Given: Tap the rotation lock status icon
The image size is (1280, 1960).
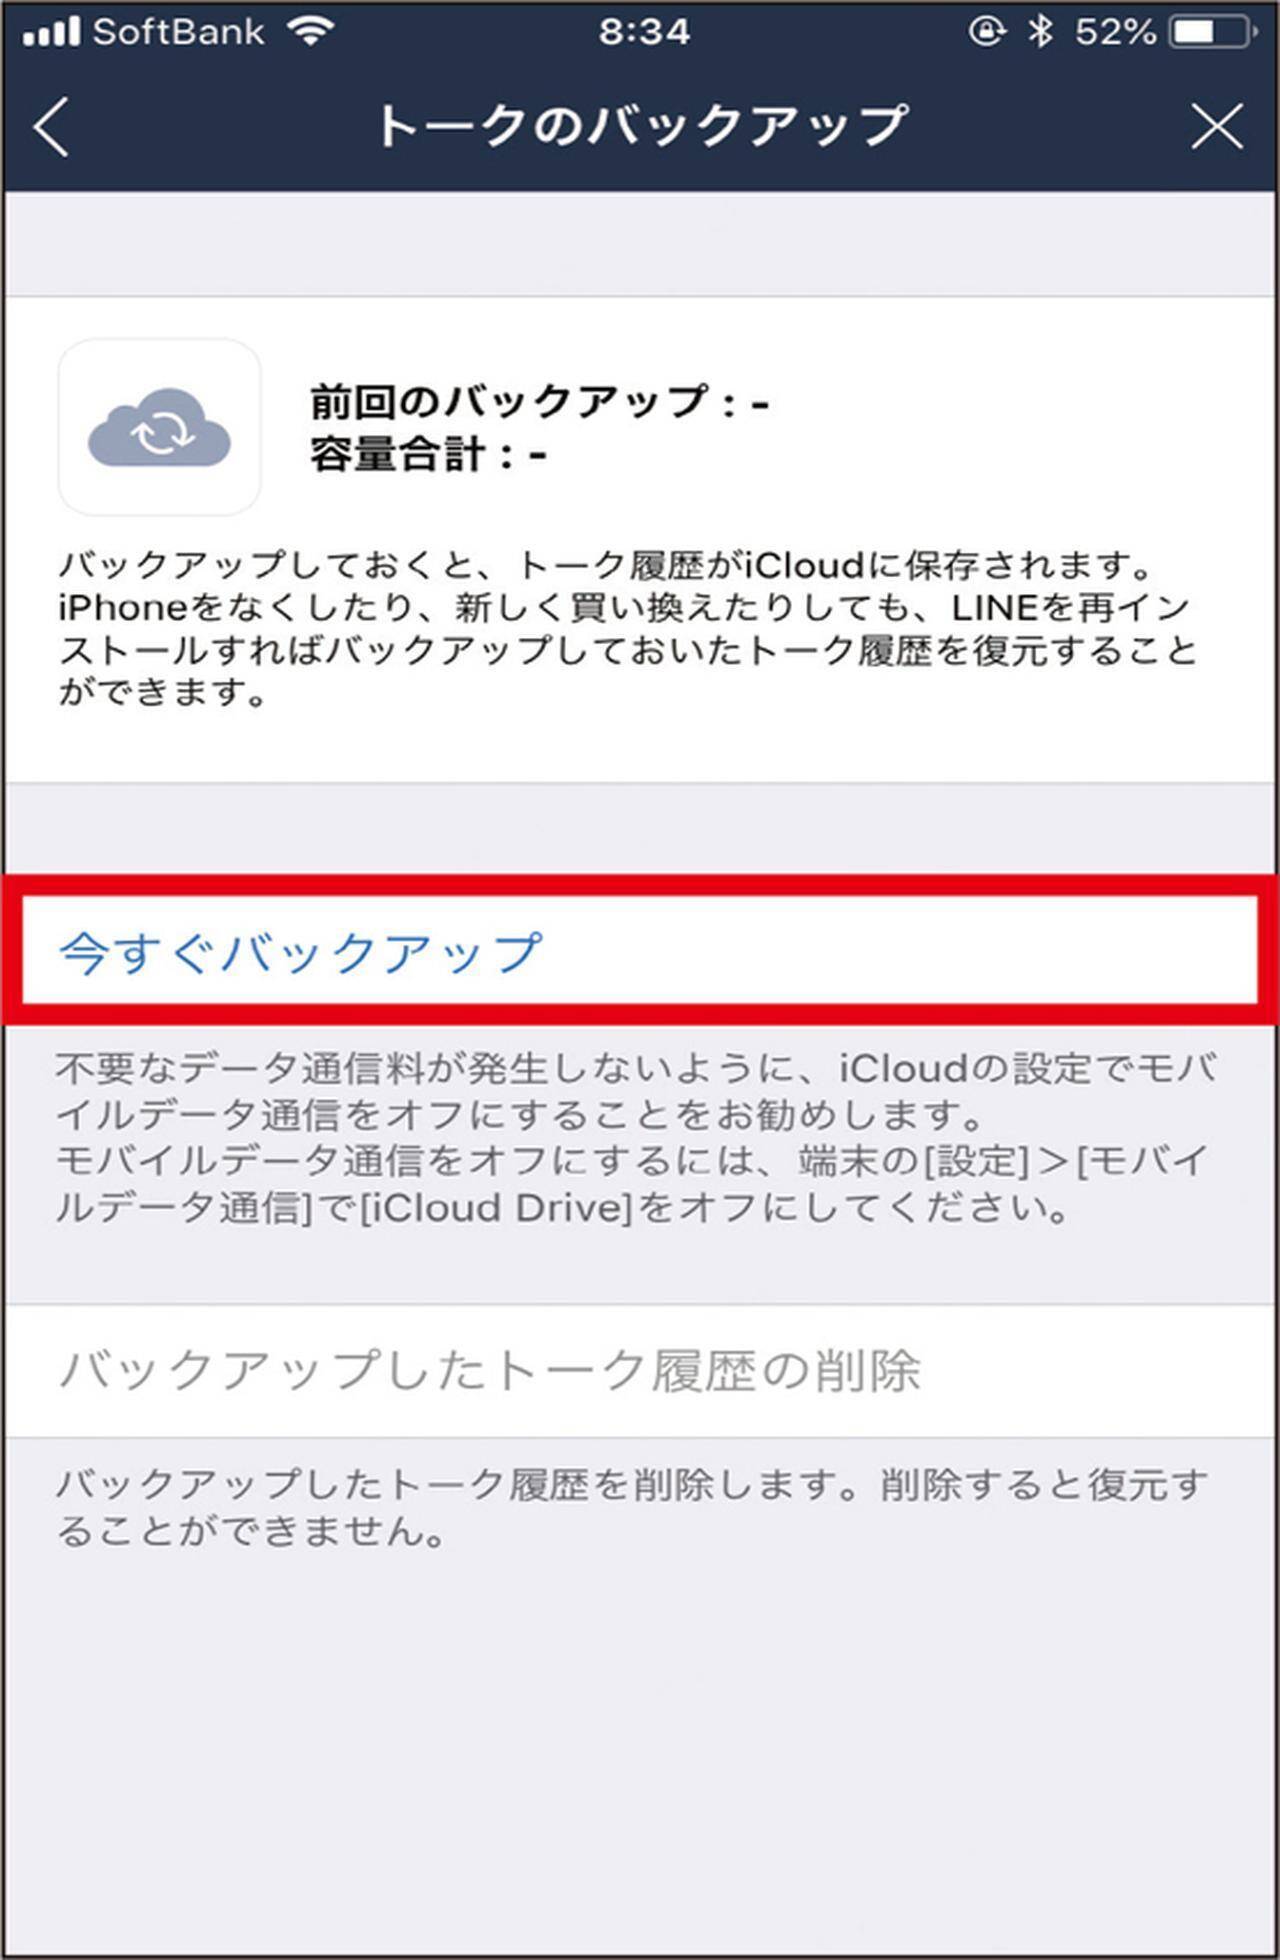Looking at the screenshot, I should (x=986, y=32).
